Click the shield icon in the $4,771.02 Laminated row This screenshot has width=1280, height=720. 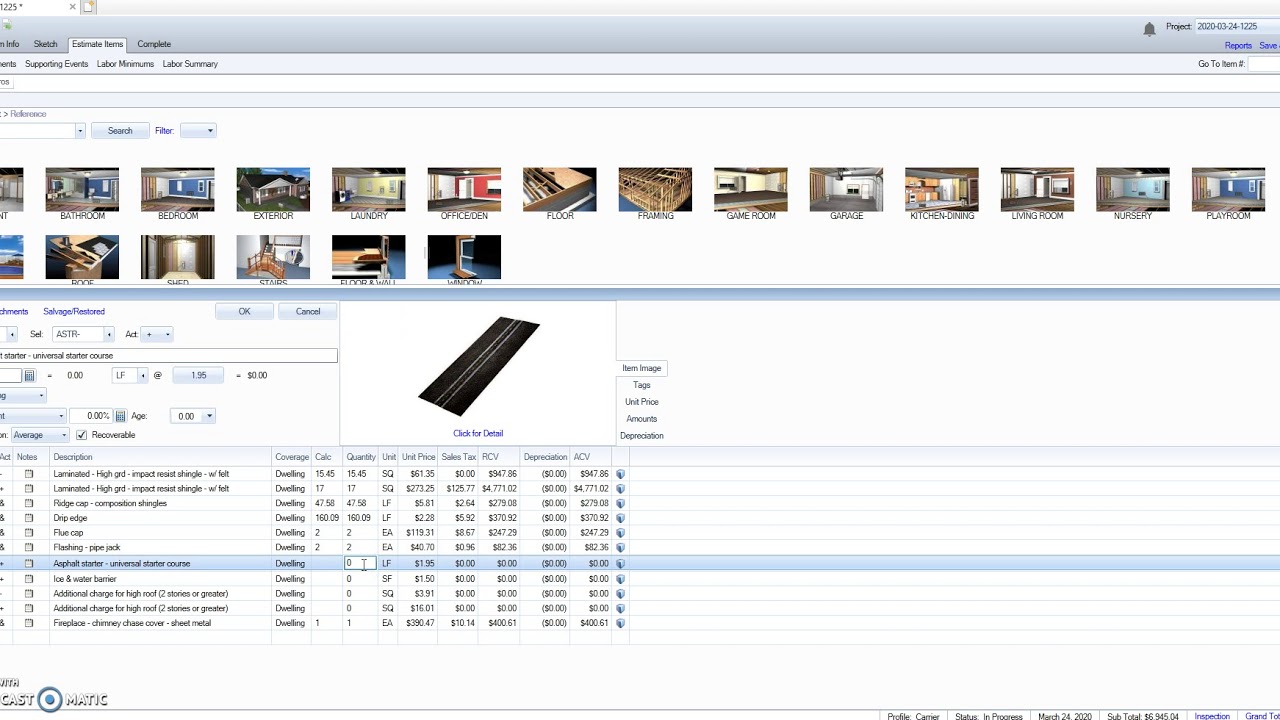tap(620, 489)
